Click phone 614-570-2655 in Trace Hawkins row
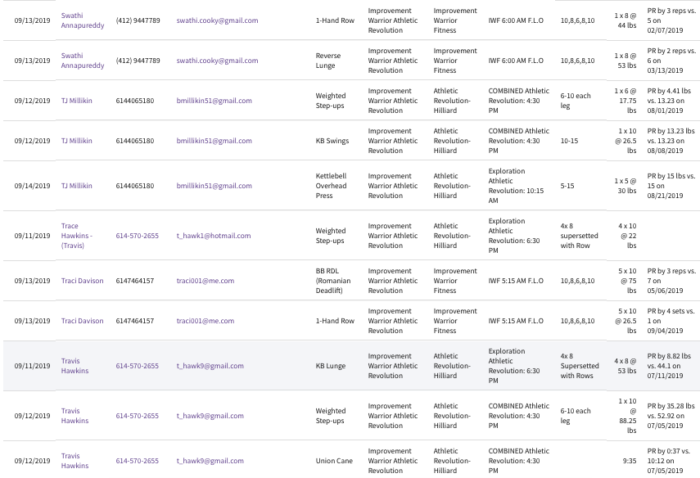This screenshot has width=700, height=478. tap(137, 236)
